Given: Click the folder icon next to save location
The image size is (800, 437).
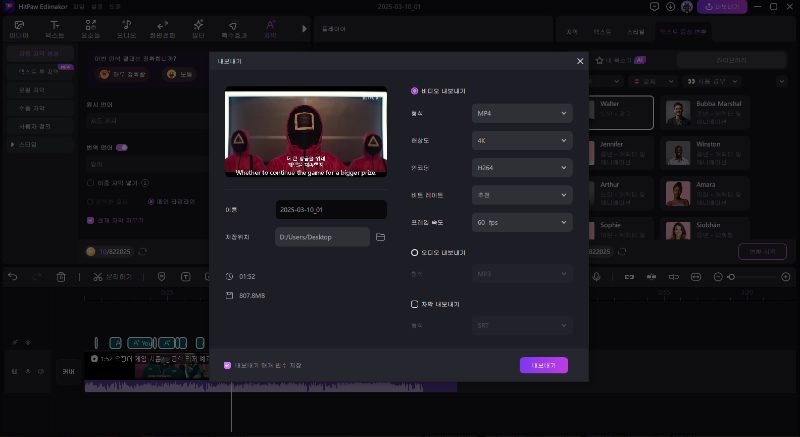Looking at the screenshot, I should [380, 237].
